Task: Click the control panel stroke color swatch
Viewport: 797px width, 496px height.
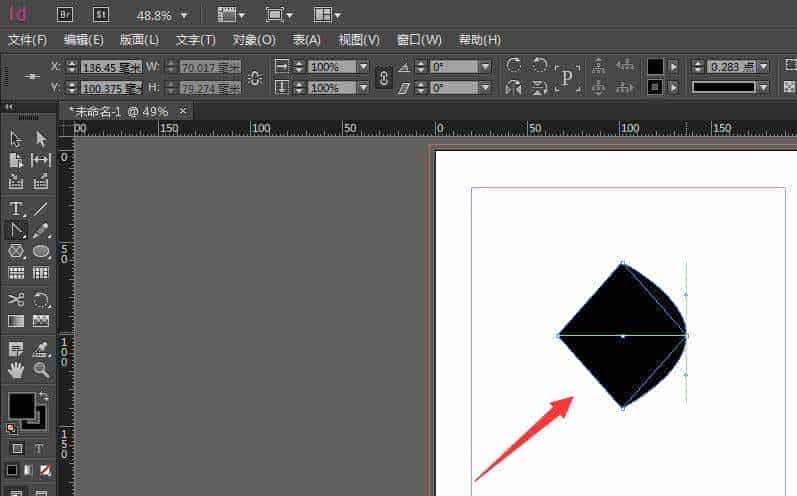Action: (x=655, y=88)
